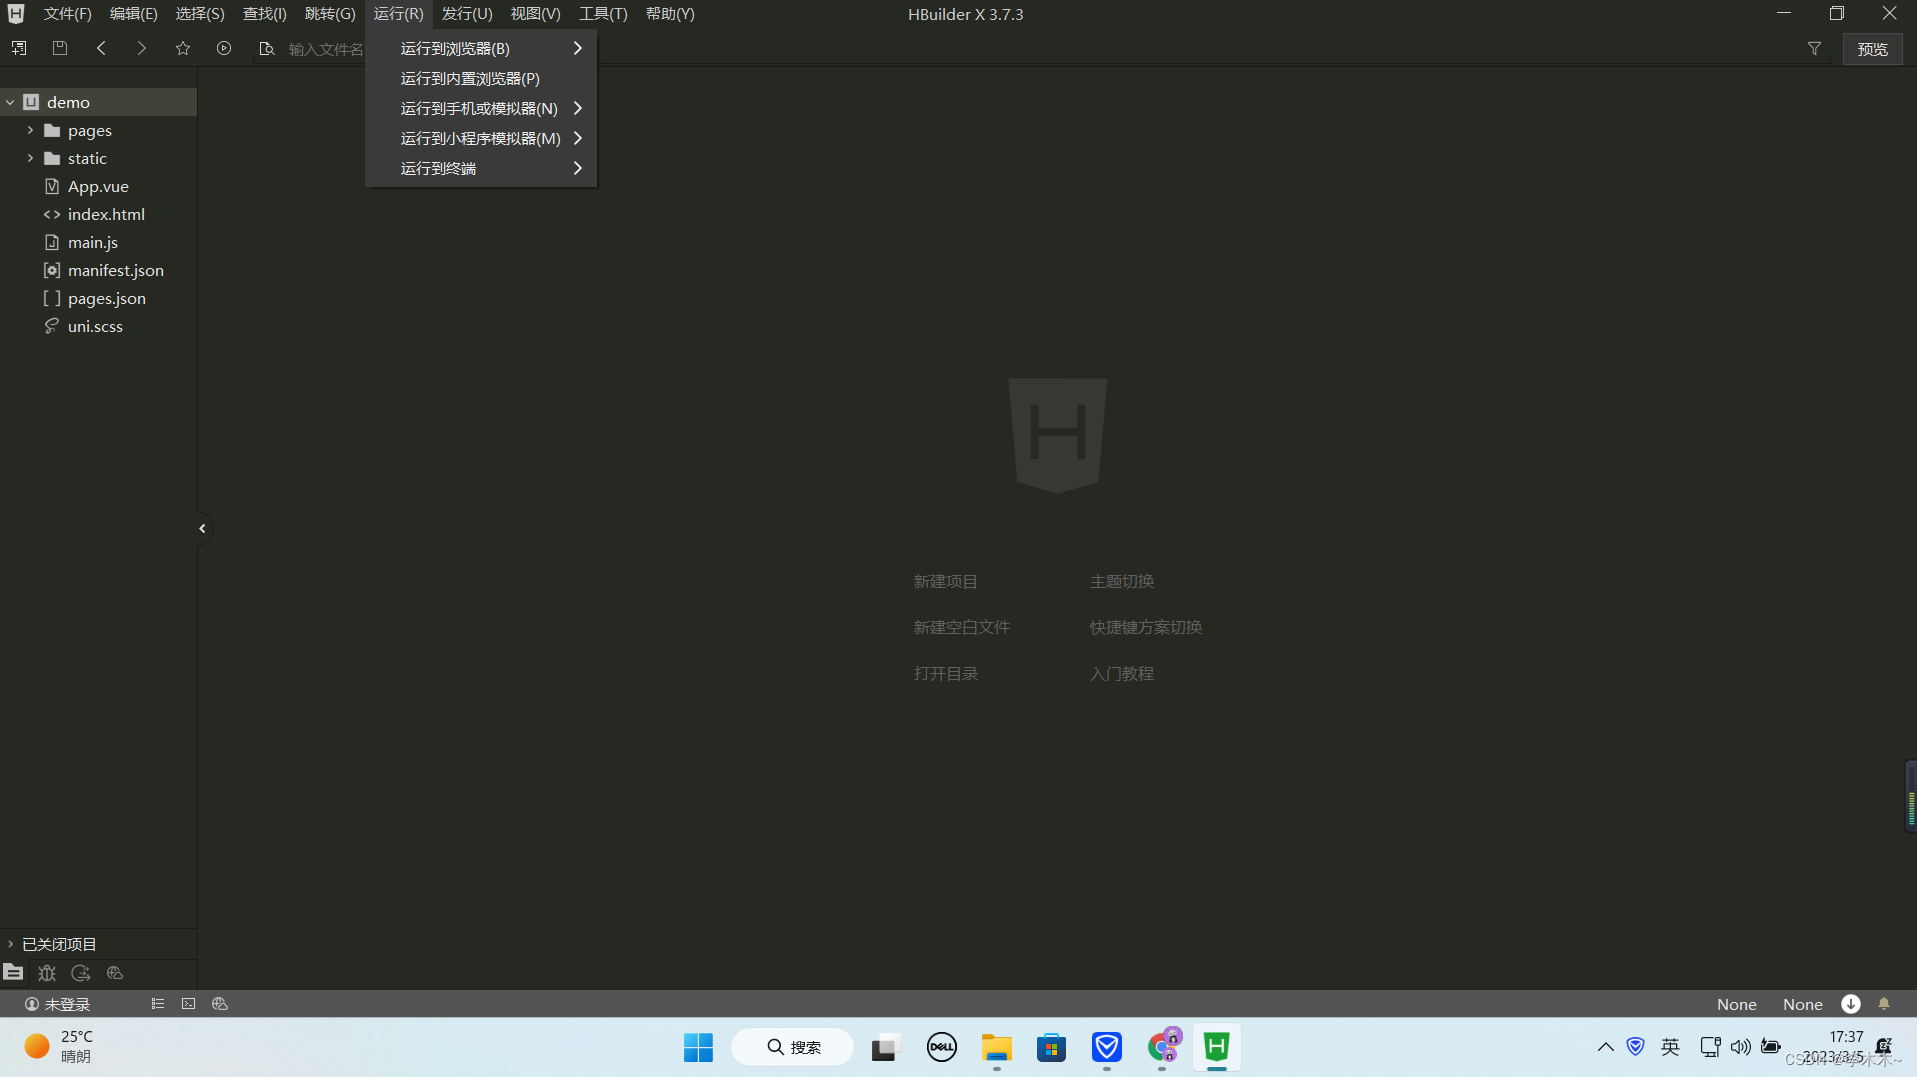Expand the 运行到浏览器(B) submenu
This screenshot has height=1077, width=1917.
481,48
